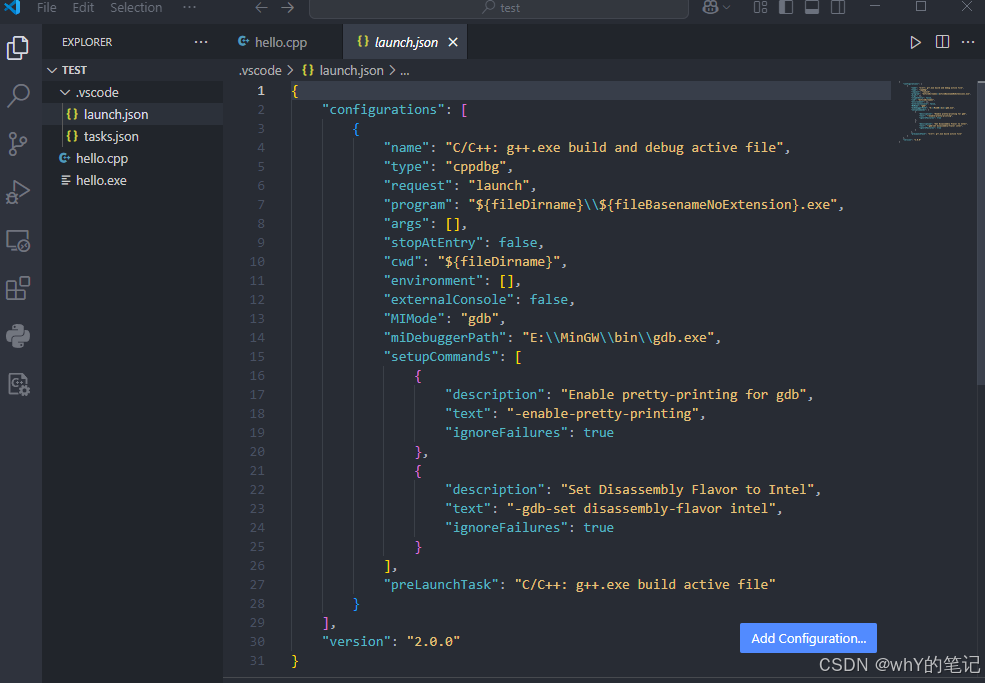Click the minimap code overview
Image resolution: width=985 pixels, height=683 pixels.
[x=936, y=112]
